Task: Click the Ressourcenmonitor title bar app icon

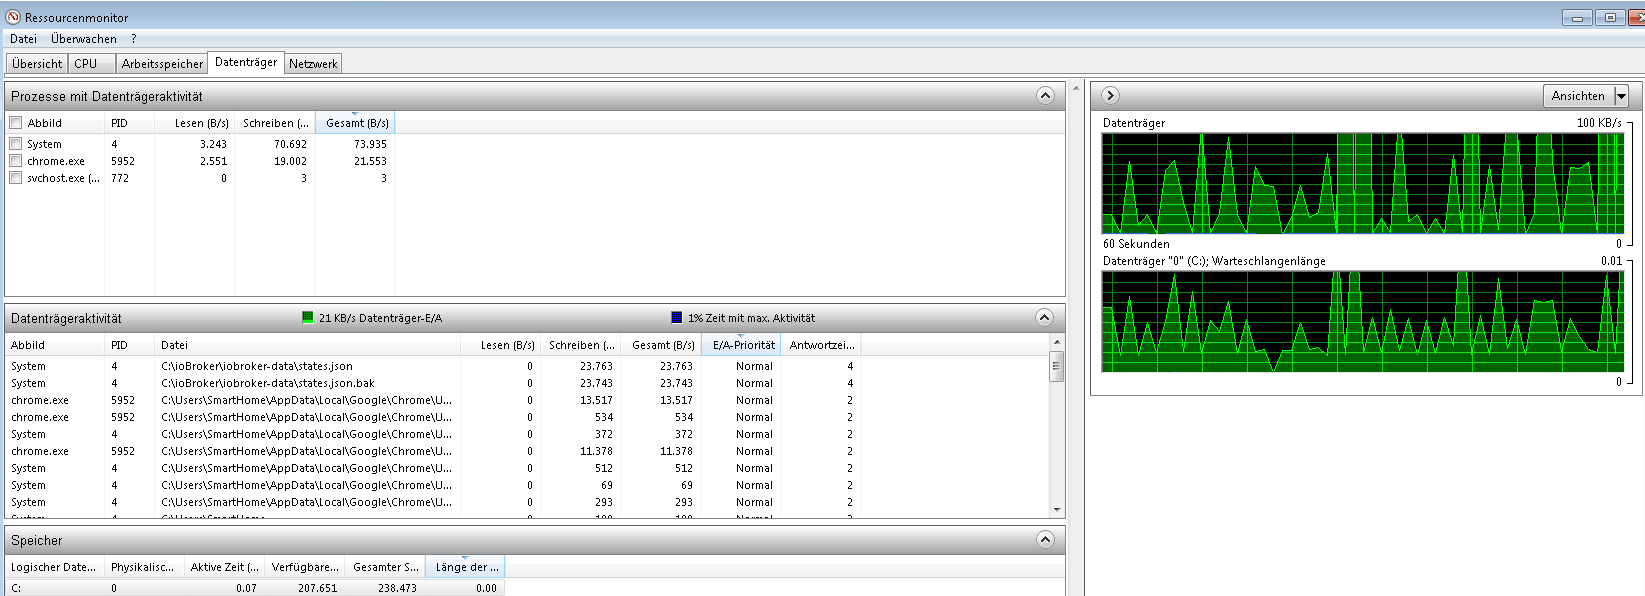Action: (x=13, y=17)
